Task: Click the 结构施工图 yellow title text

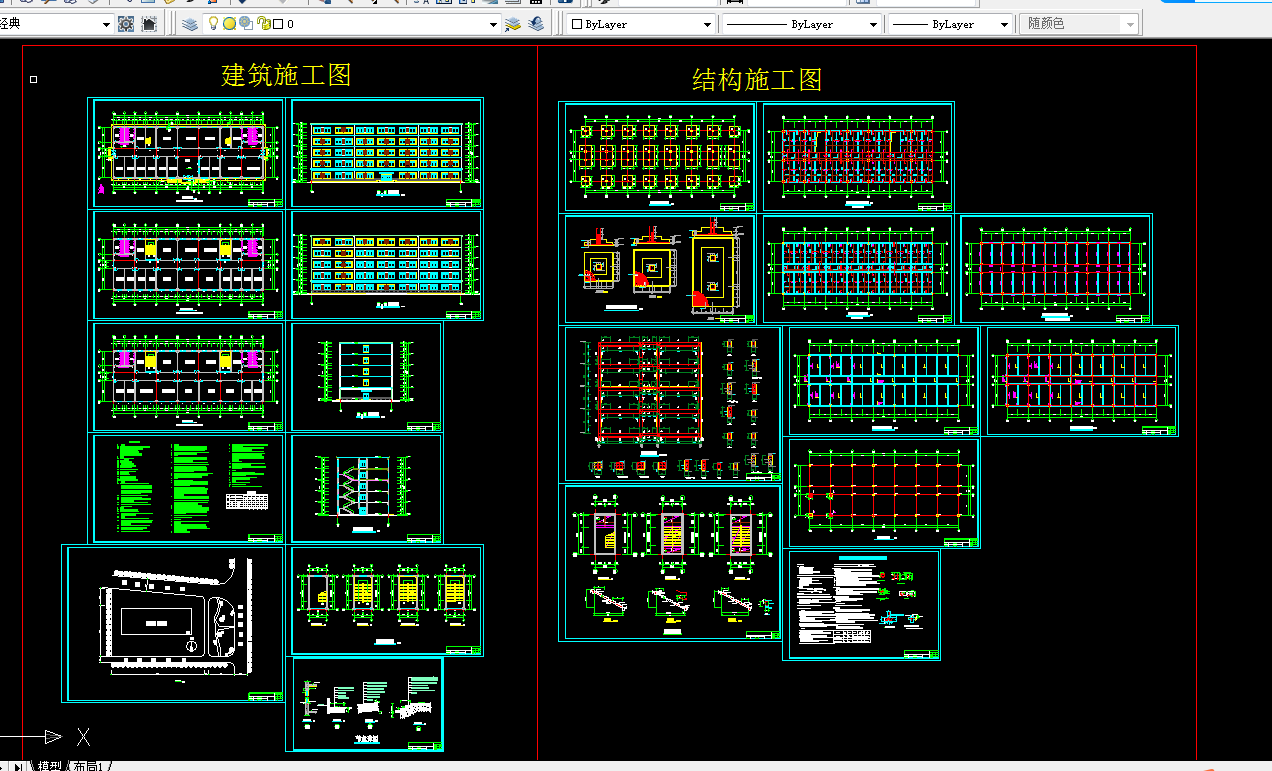Action: pyautogui.click(x=757, y=80)
